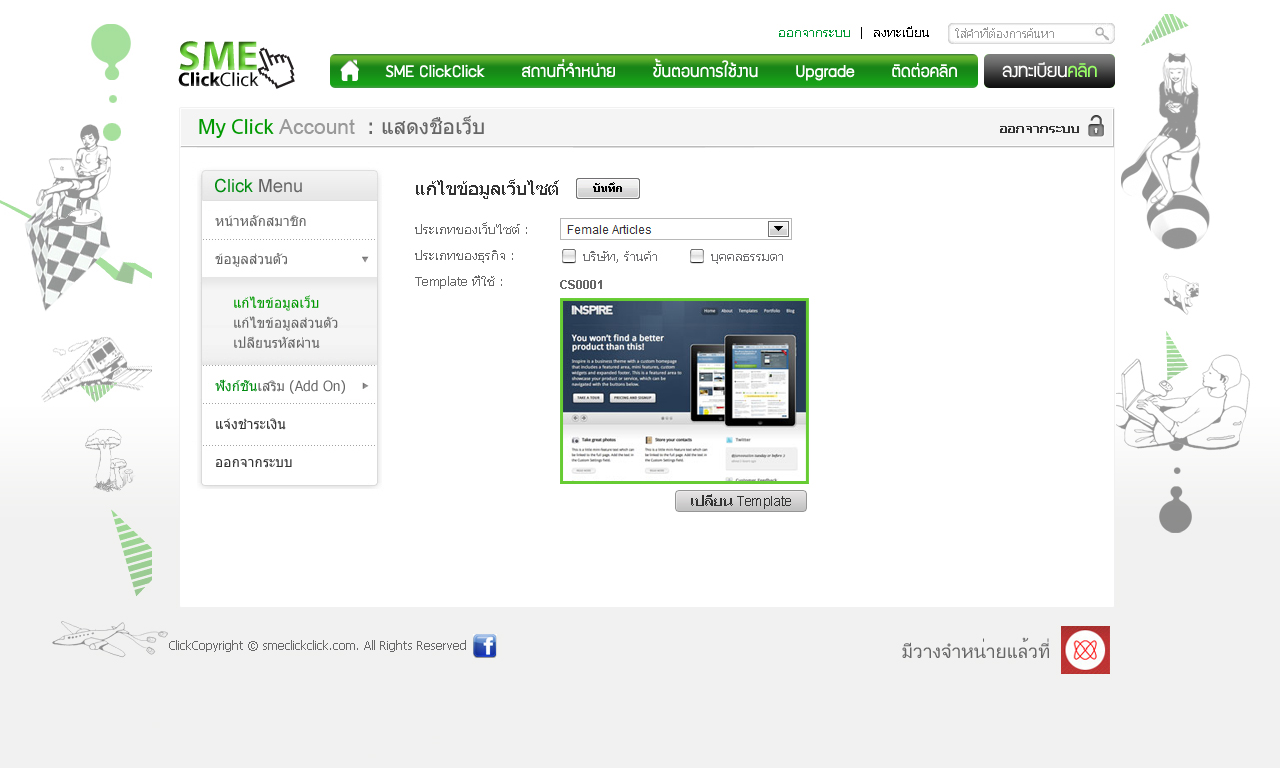
Task: Expand the ข้อมูลส่วนตัว menu section arrow
Action: point(365,259)
